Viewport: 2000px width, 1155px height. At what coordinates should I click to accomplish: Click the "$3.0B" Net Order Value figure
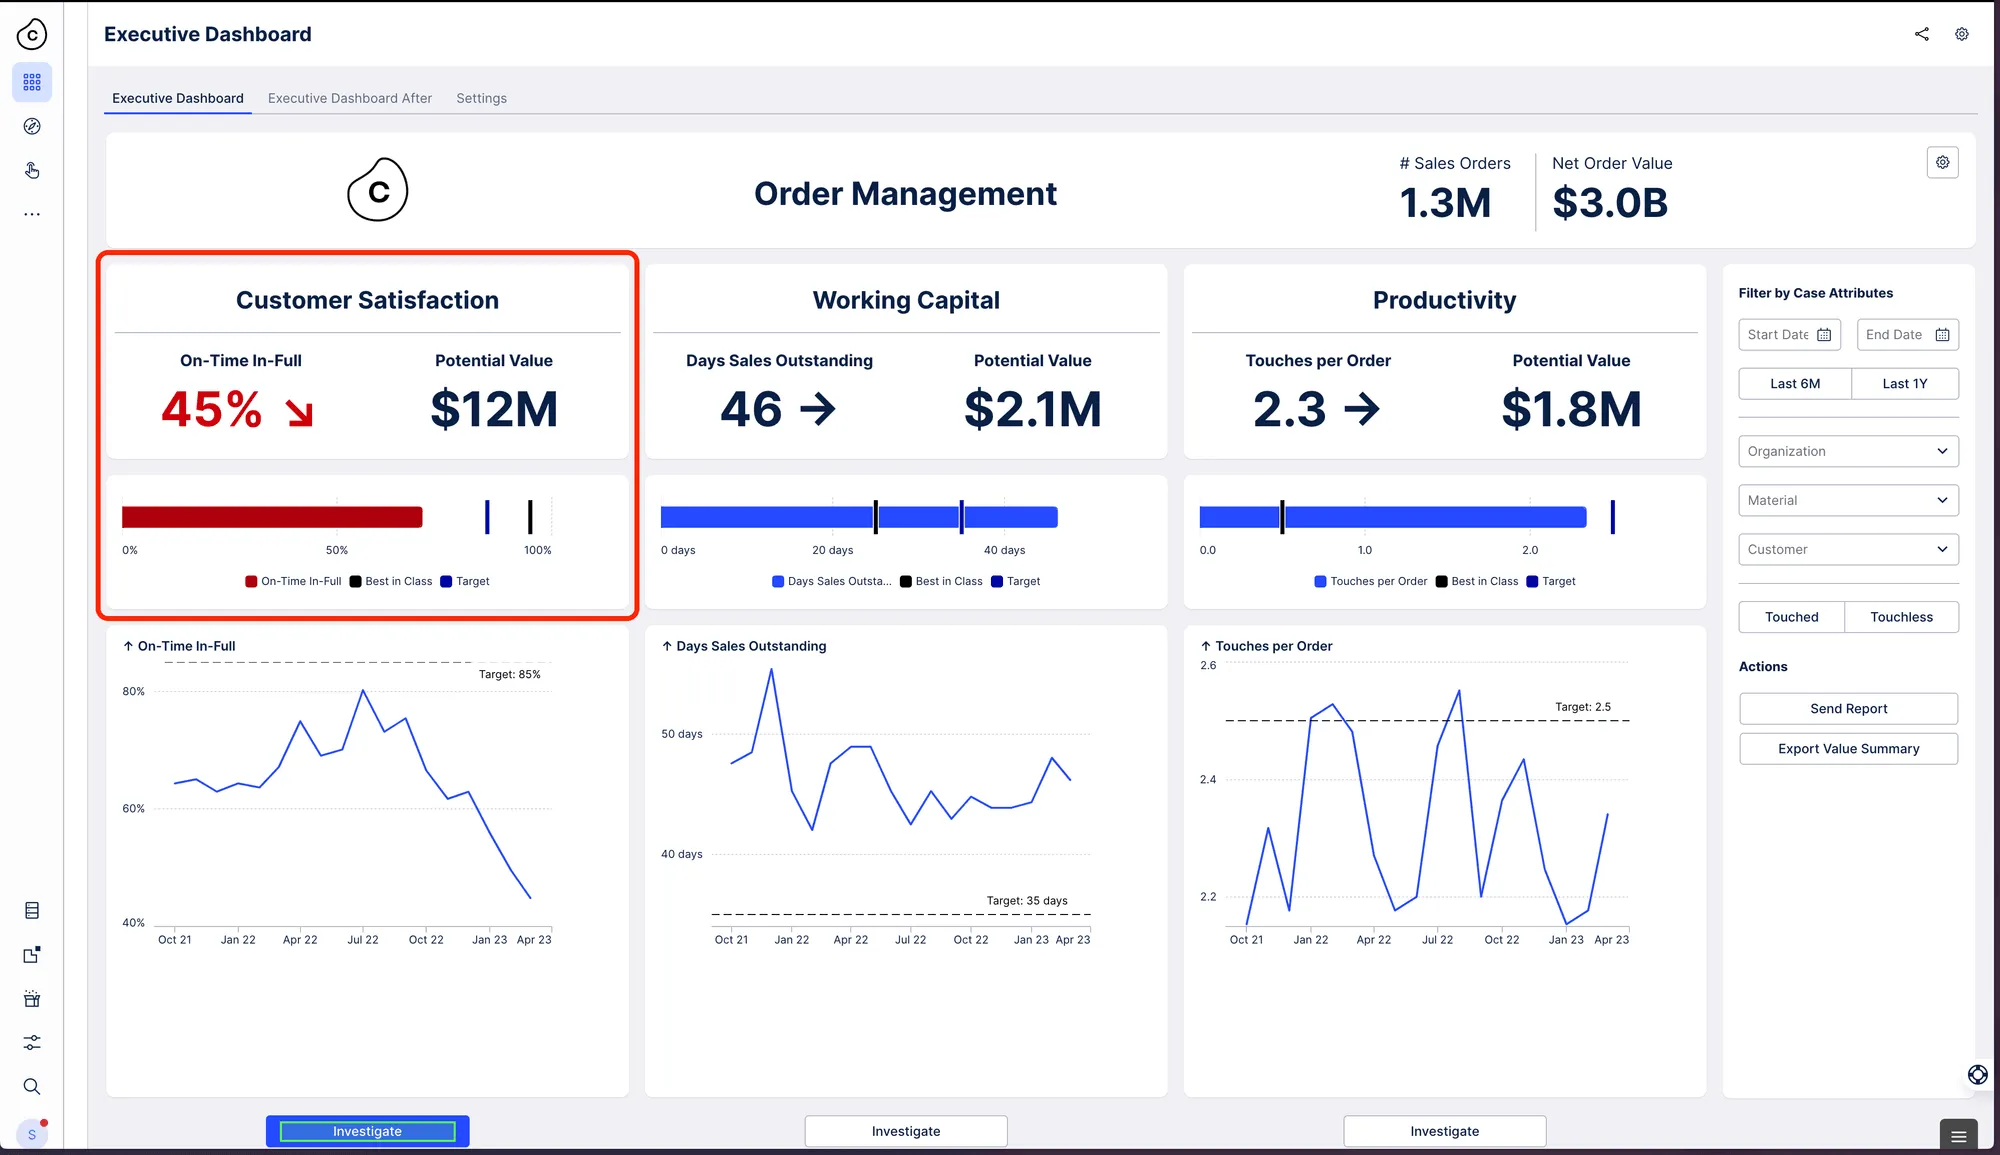point(1610,203)
